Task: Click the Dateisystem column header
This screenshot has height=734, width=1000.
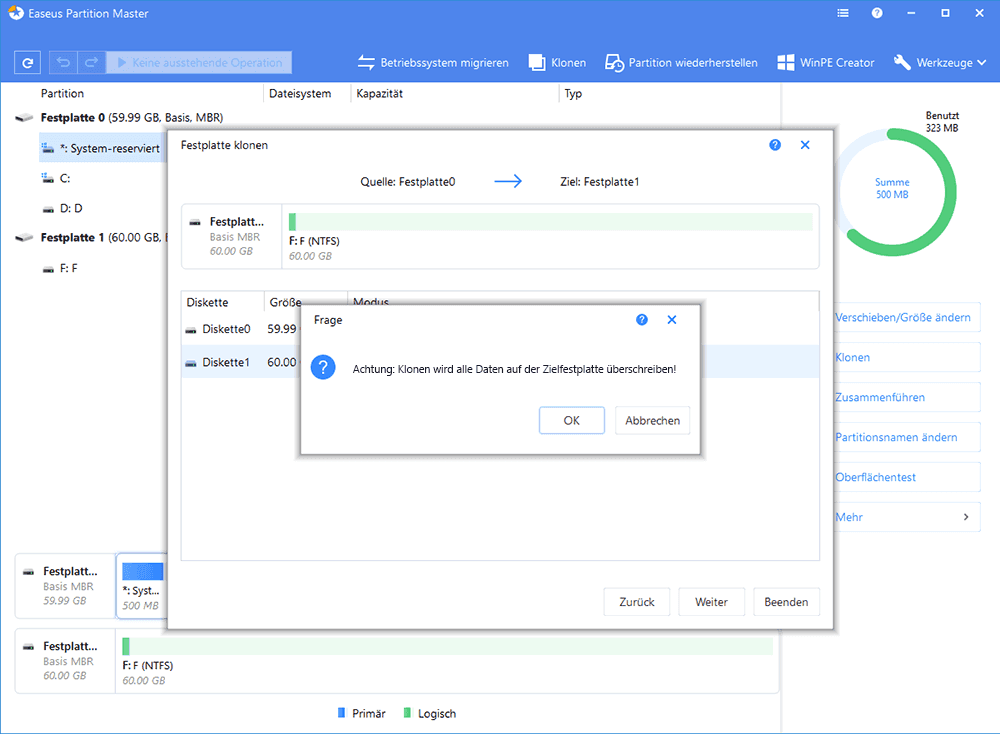Action: click(300, 94)
